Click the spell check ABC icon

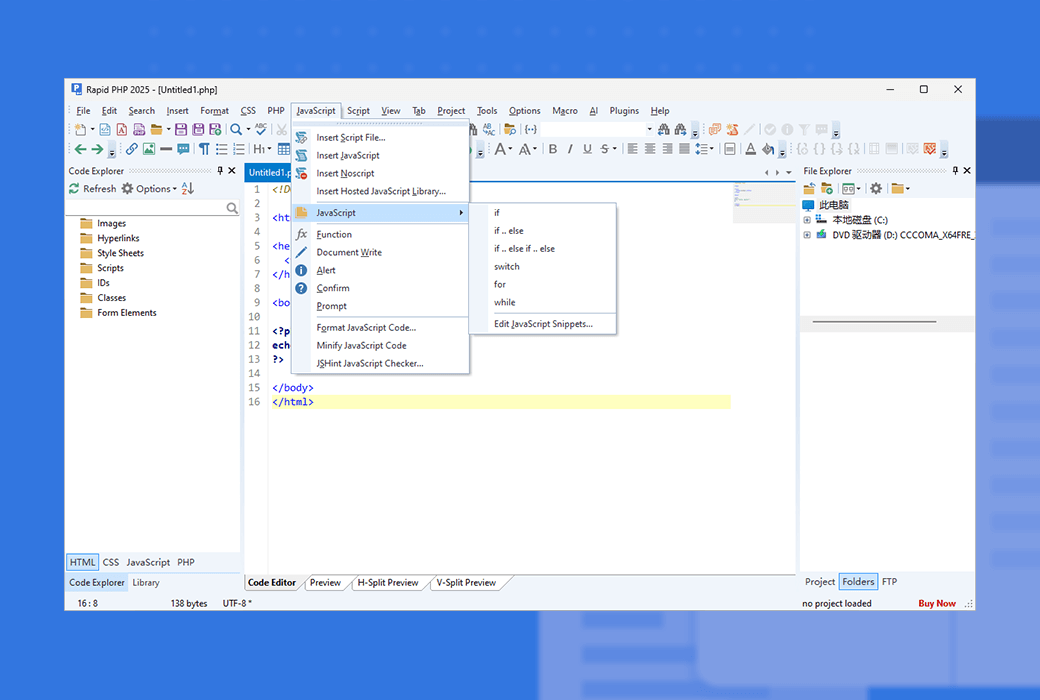(x=261, y=129)
